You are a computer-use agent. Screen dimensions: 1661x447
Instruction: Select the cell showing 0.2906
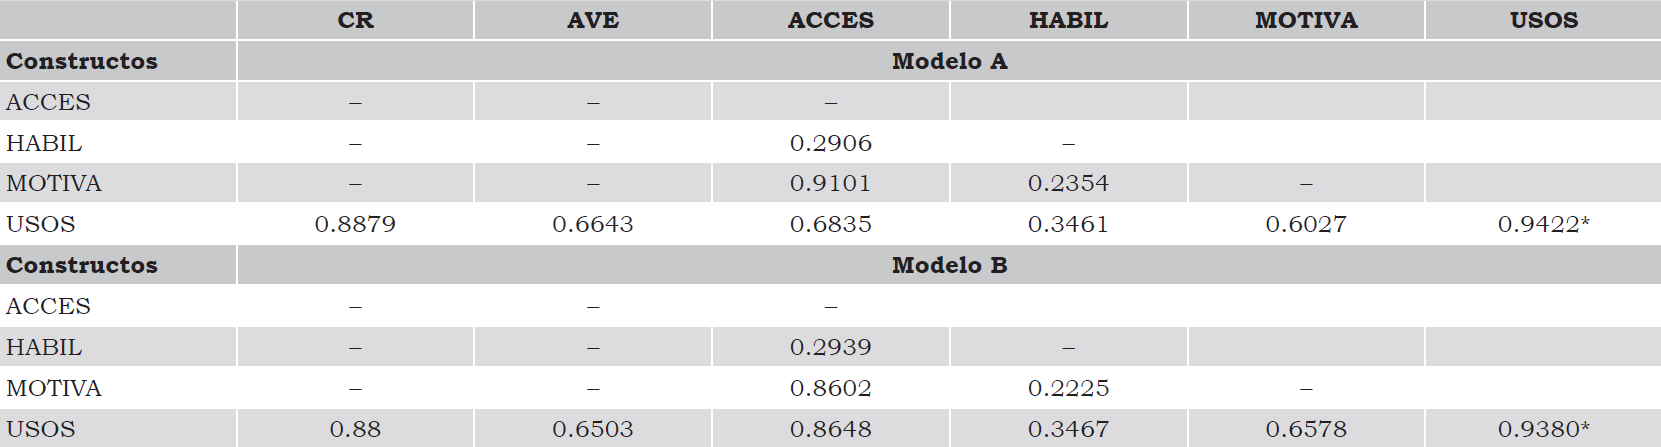click(830, 143)
